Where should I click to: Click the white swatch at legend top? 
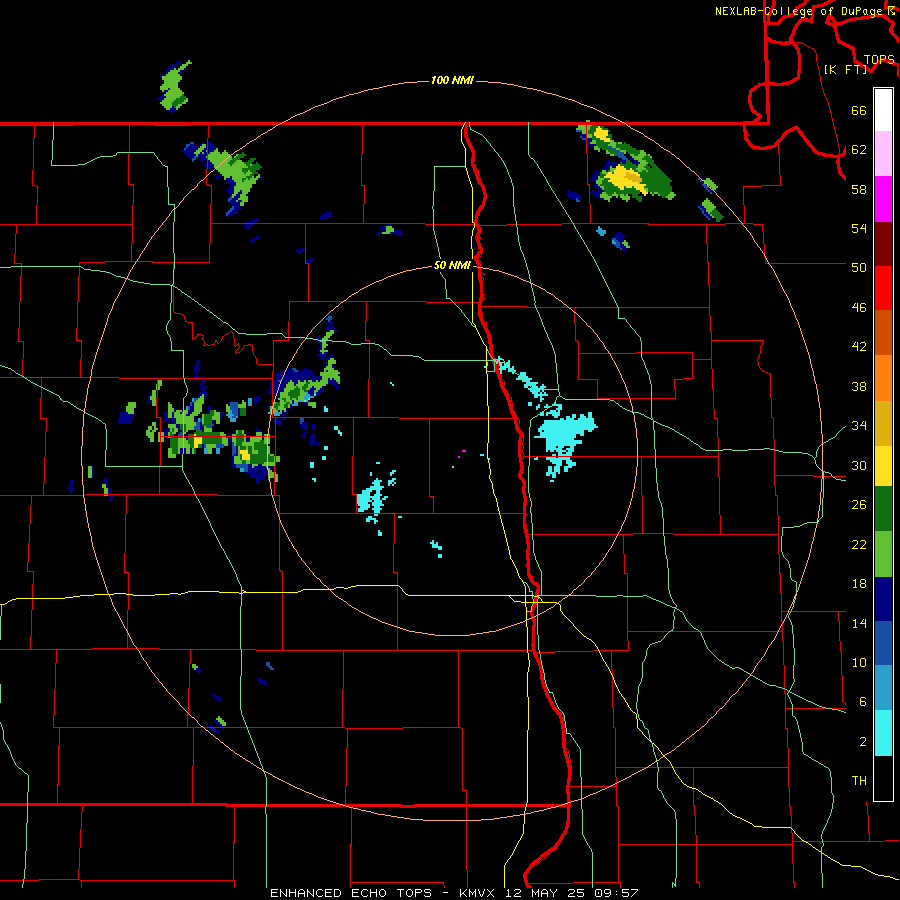pyautogui.click(x=883, y=110)
